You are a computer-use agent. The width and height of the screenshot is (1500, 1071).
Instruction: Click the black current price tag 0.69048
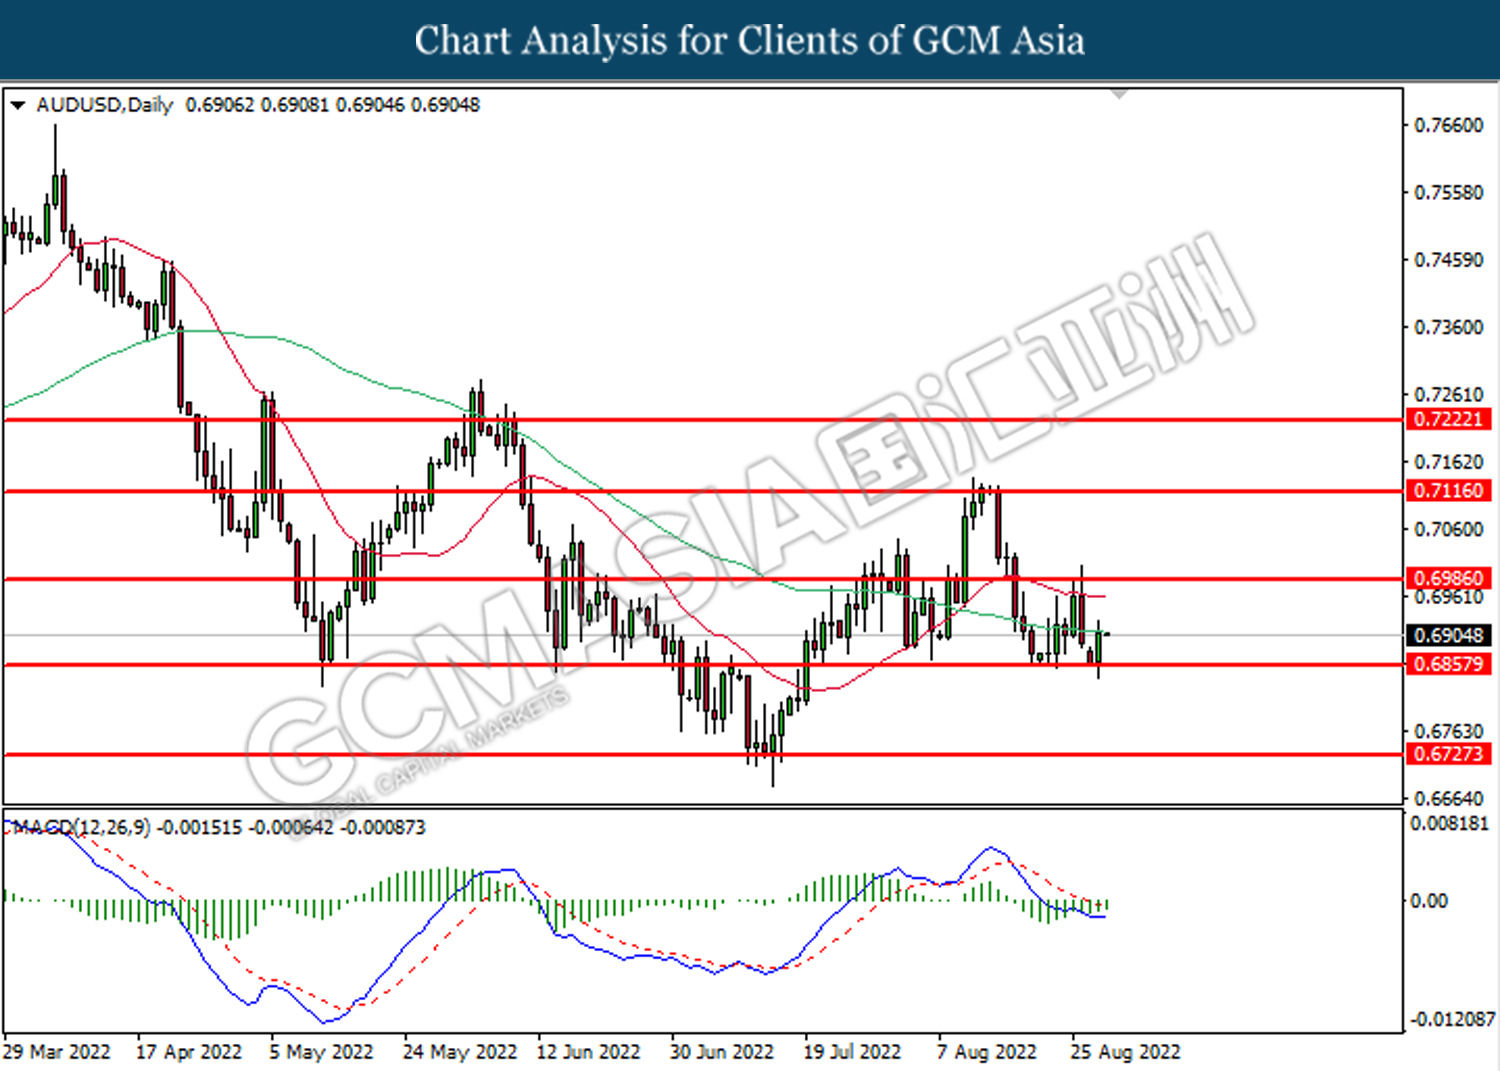tap(1448, 635)
